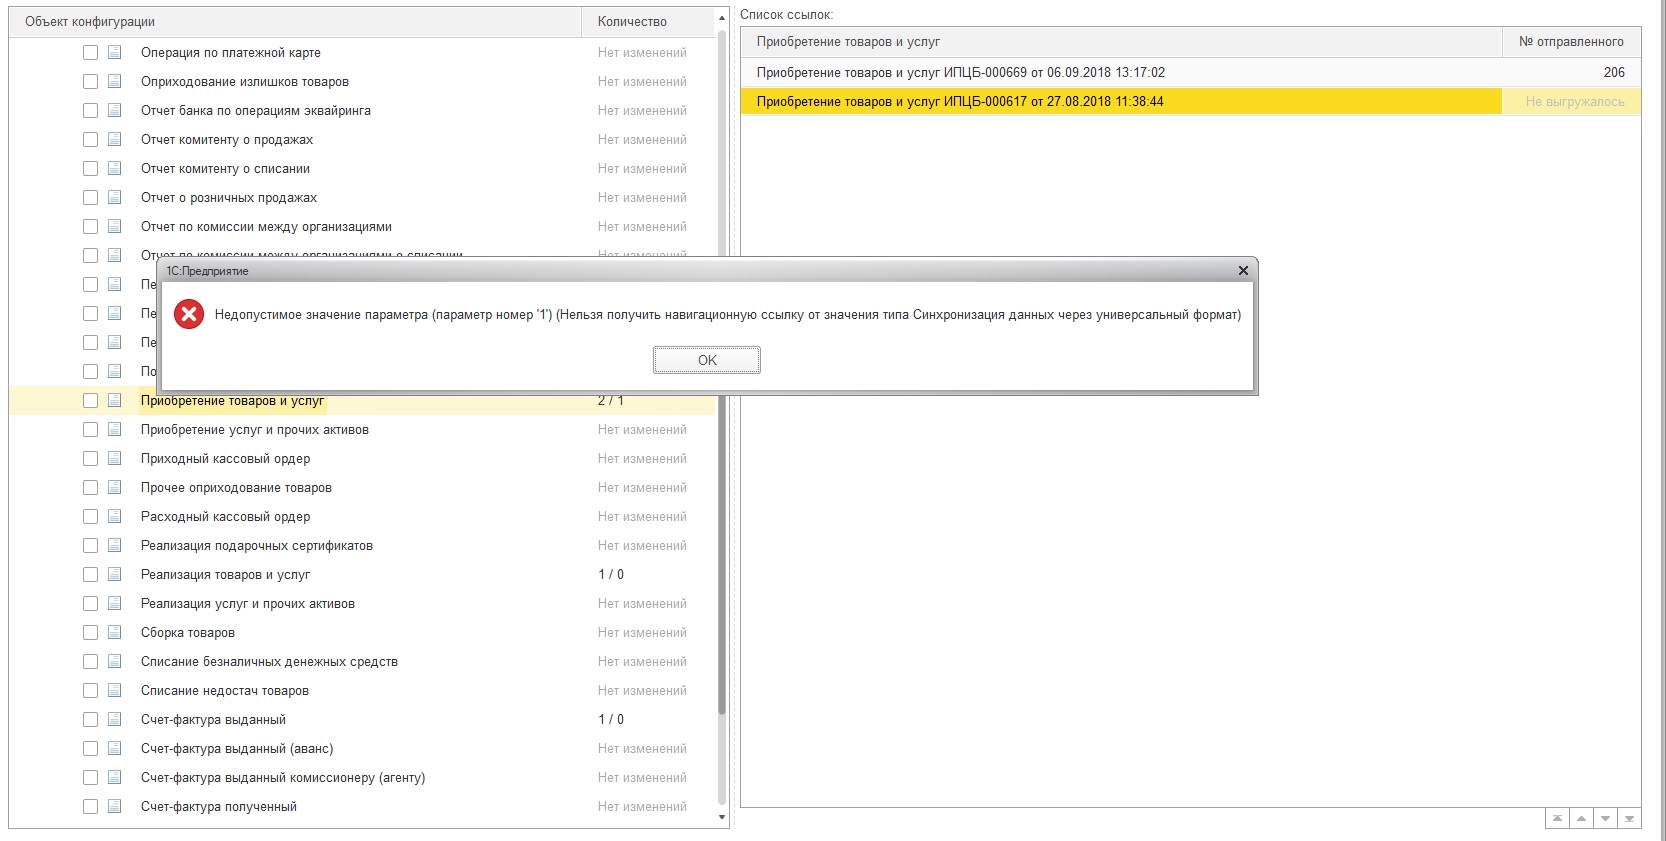Click document icon for Реализация товаров и услуг
Viewport: 1666px width, 841px height.
[x=115, y=574]
